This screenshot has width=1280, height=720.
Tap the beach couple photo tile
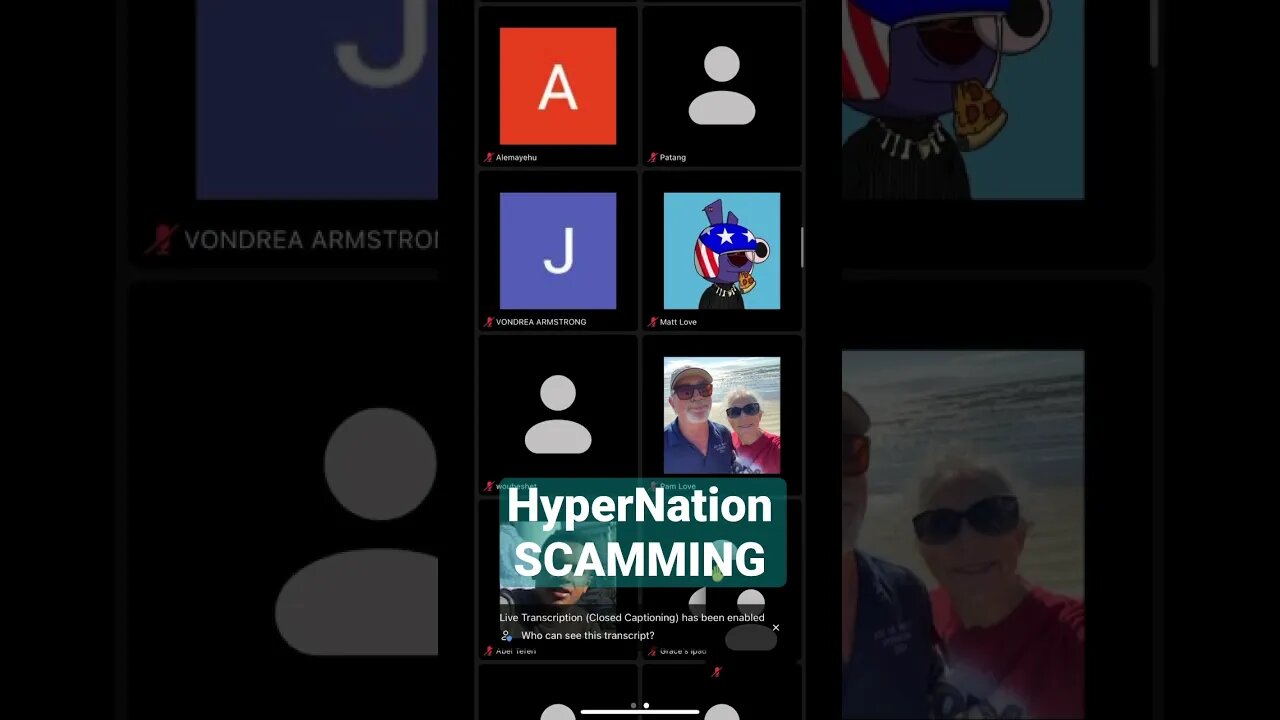click(x=722, y=415)
